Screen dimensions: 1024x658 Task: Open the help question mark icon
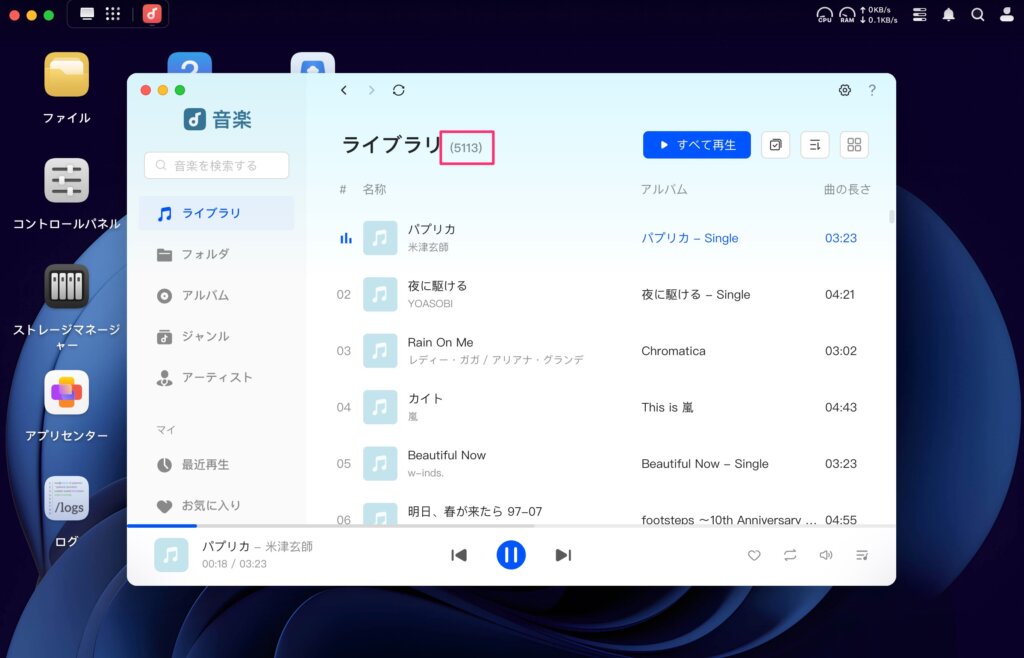[872, 90]
